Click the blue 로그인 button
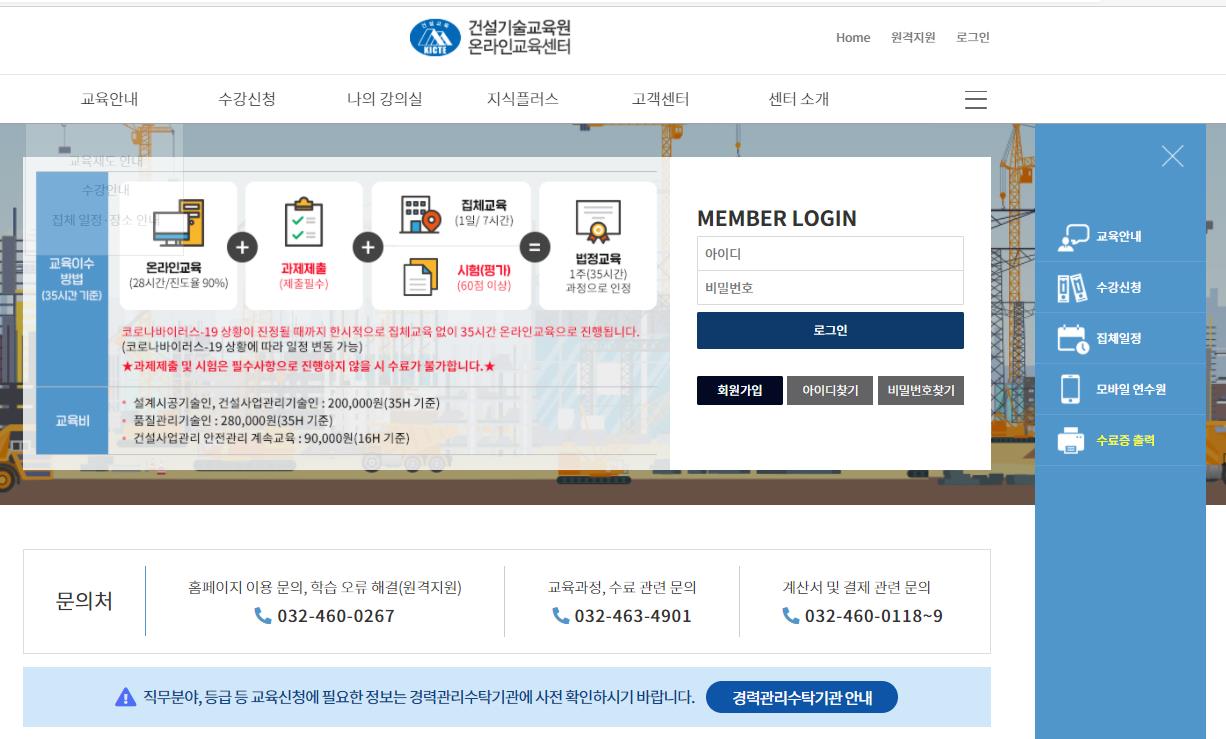The image size is (1226, 739). click(830, 330)
